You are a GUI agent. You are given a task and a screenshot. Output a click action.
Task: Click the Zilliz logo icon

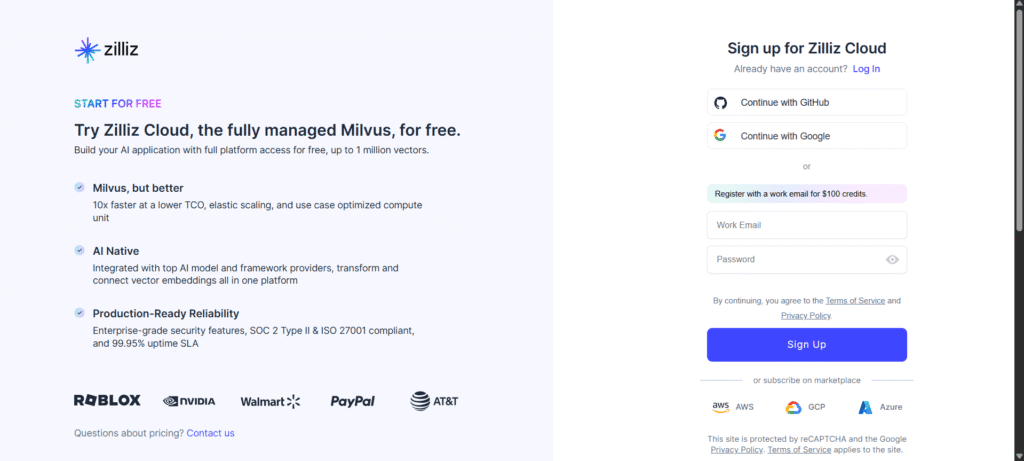[87, 50]
